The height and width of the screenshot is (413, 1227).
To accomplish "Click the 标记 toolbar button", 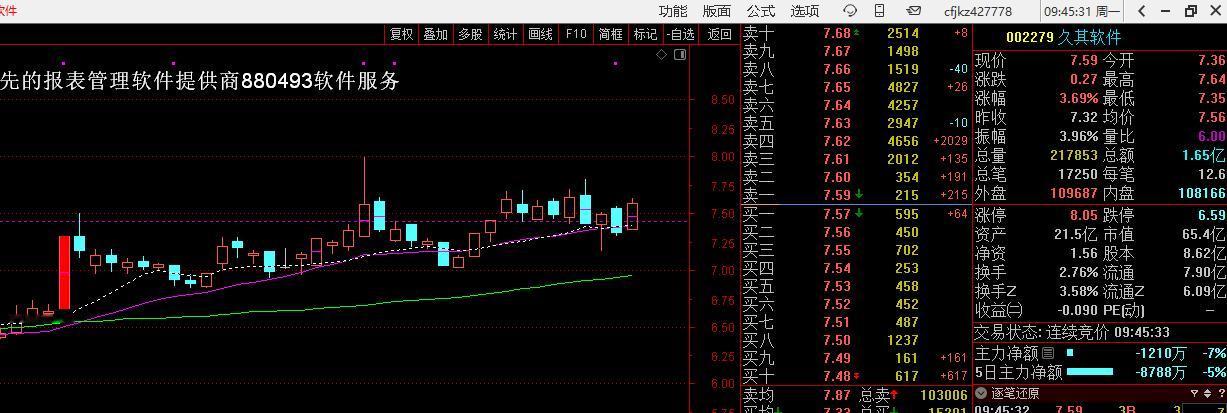I will click(x=645, y=34).
